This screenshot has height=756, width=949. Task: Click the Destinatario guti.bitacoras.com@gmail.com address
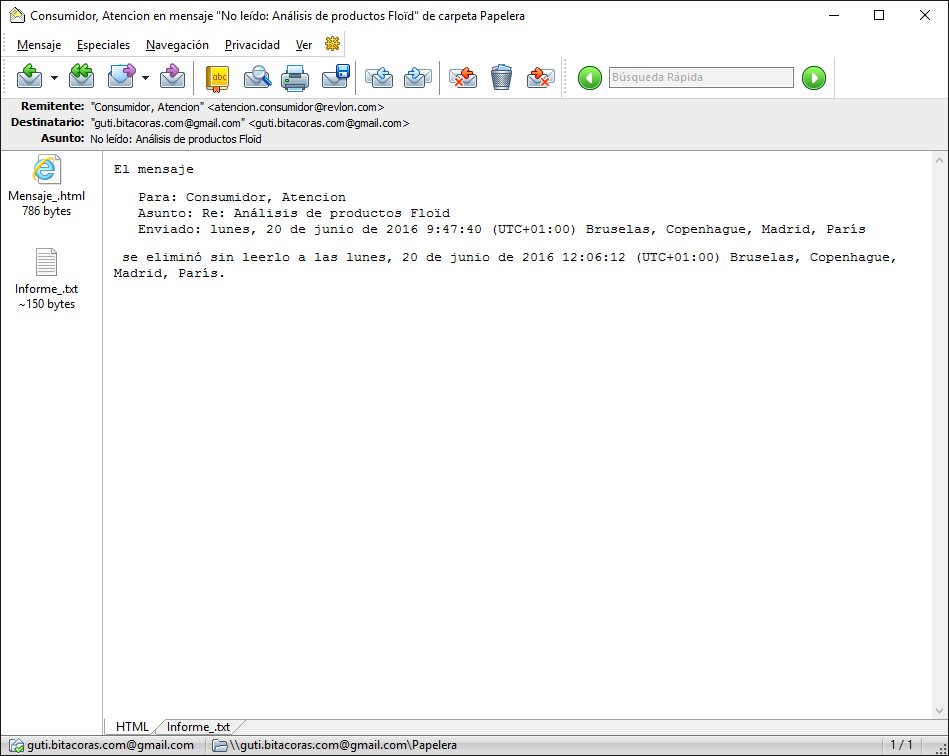[329, 123]
